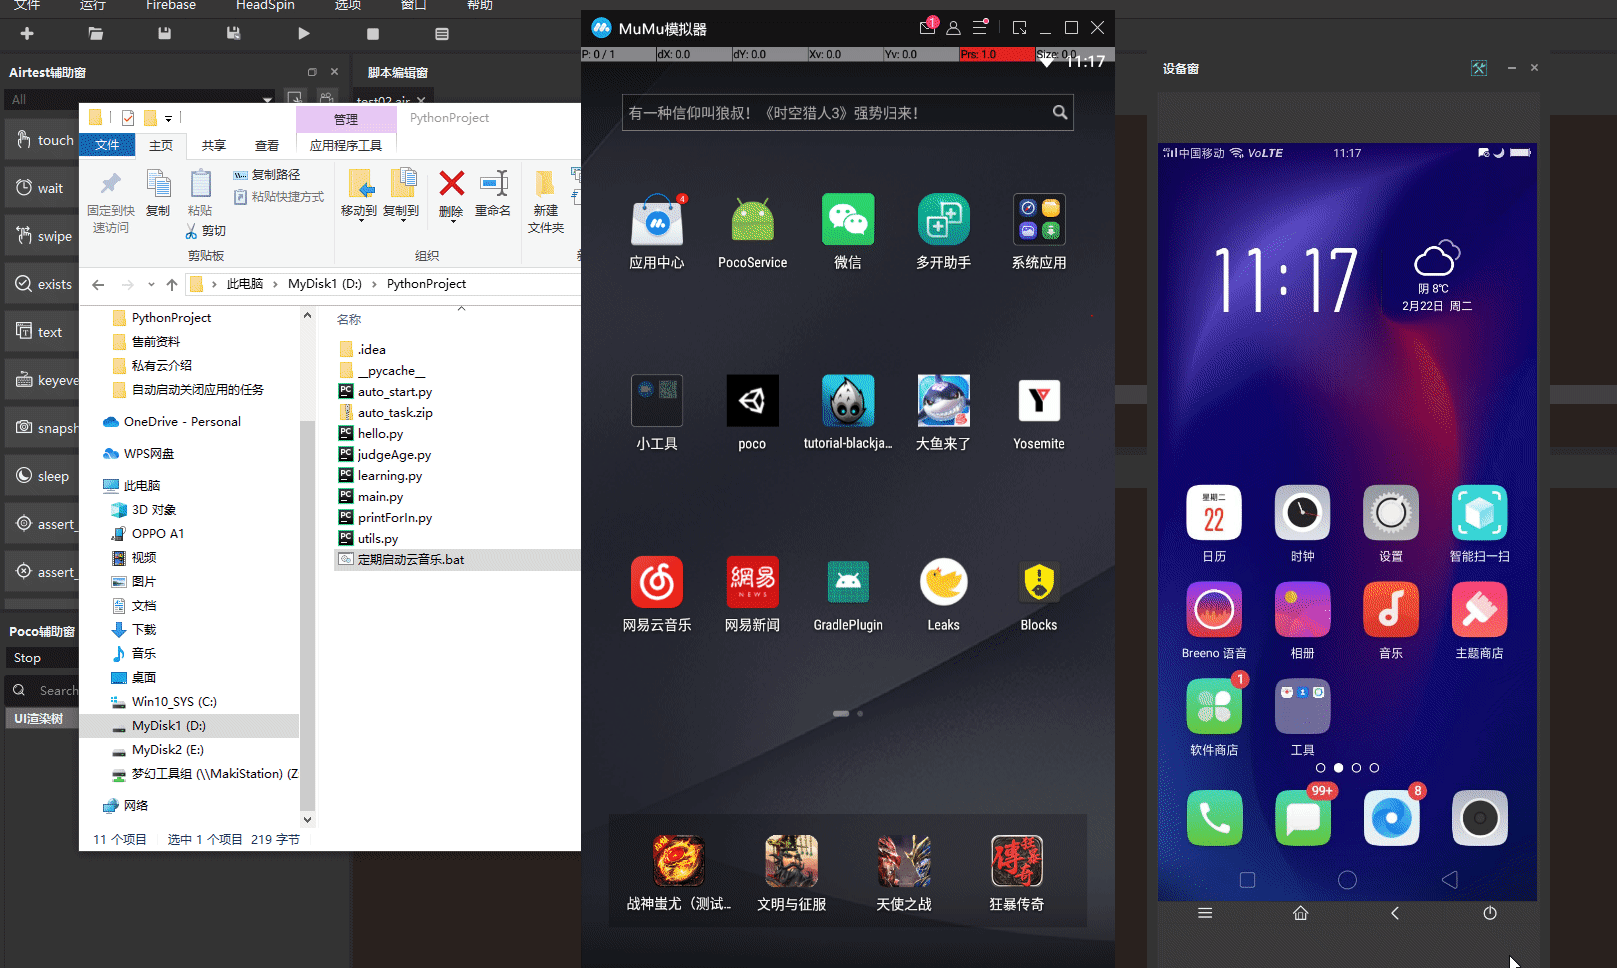Launch 微信 WeChat in MuMu emulator

pos(848,232)
